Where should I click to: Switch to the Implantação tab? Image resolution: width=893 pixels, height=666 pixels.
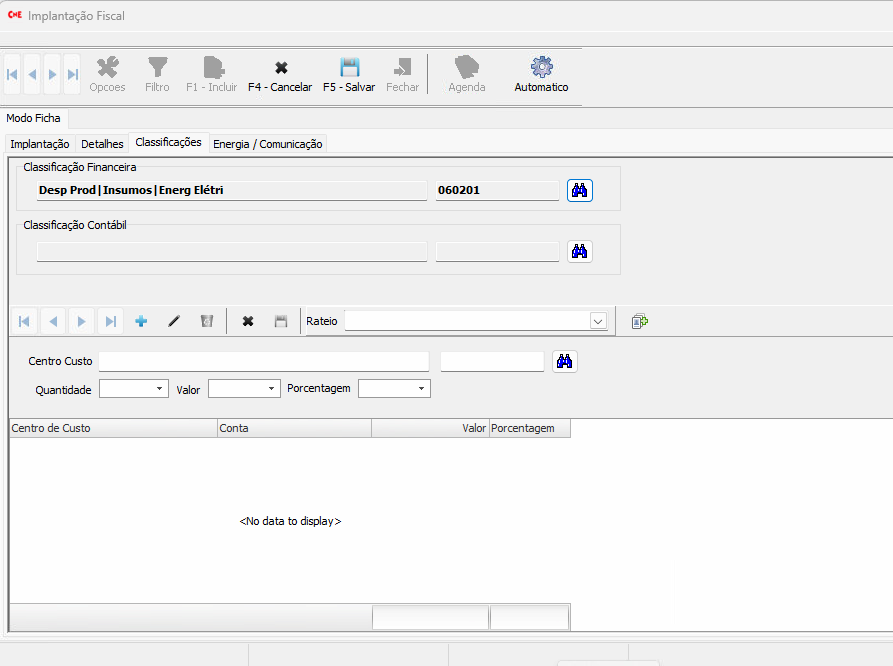(40, 144)
